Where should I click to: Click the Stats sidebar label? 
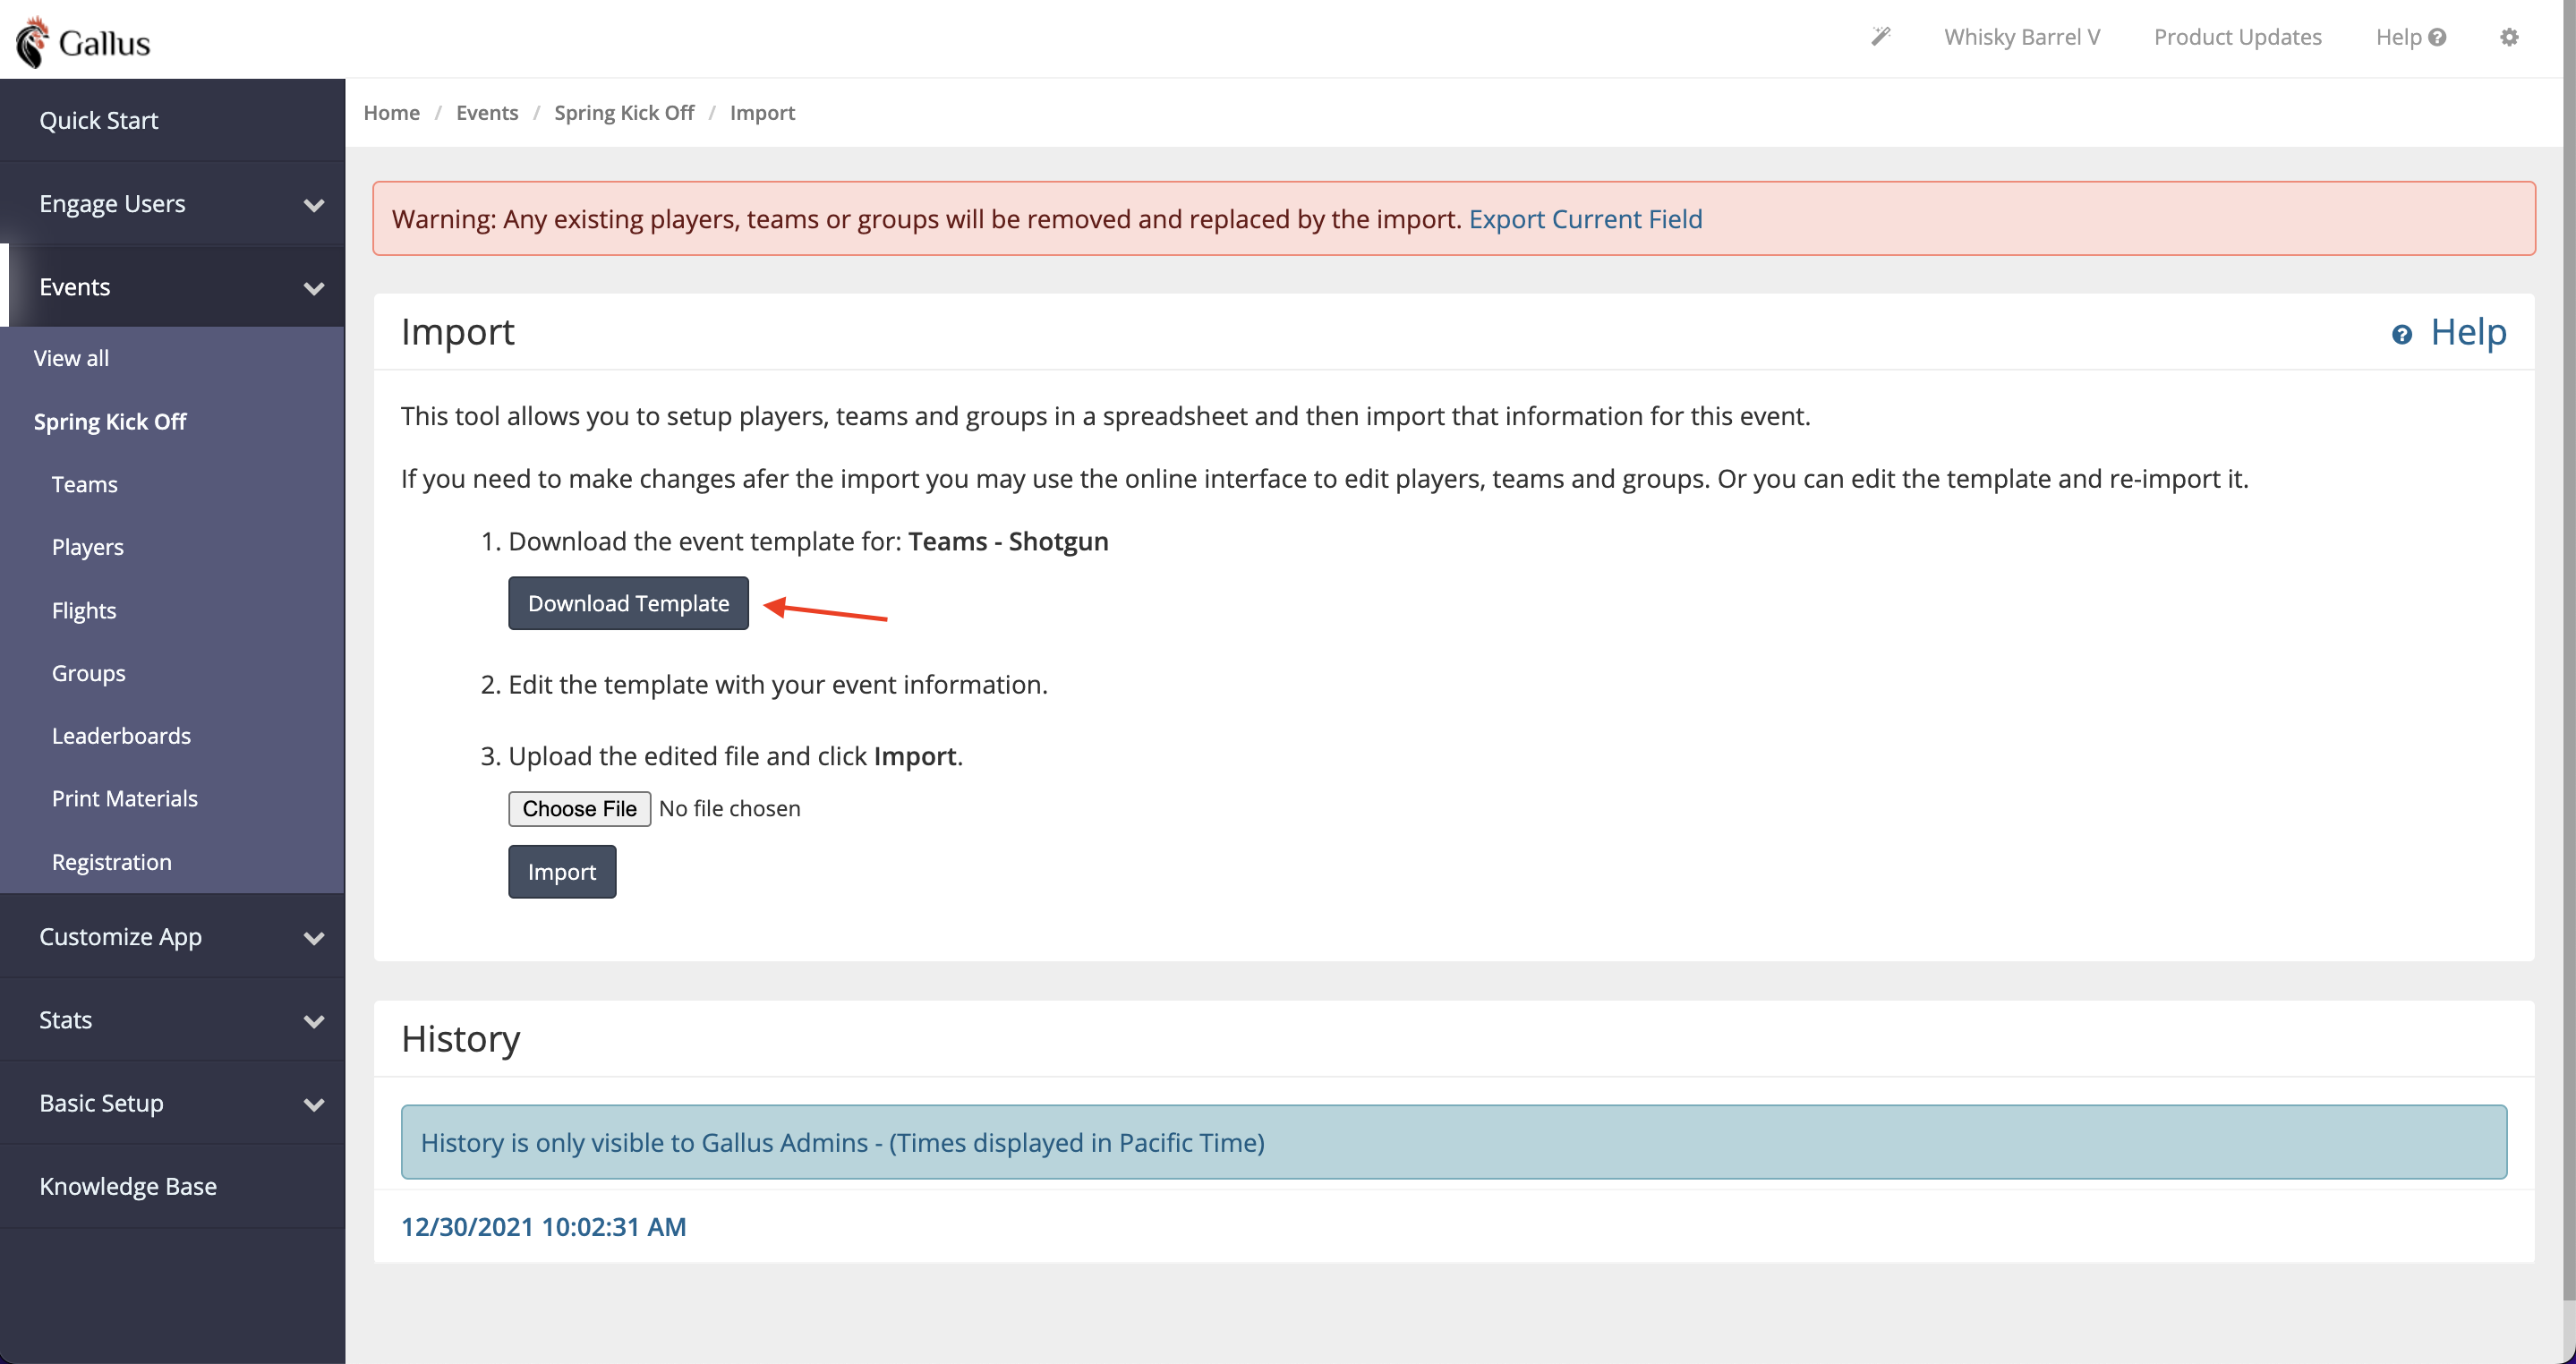pos(65,1019)
